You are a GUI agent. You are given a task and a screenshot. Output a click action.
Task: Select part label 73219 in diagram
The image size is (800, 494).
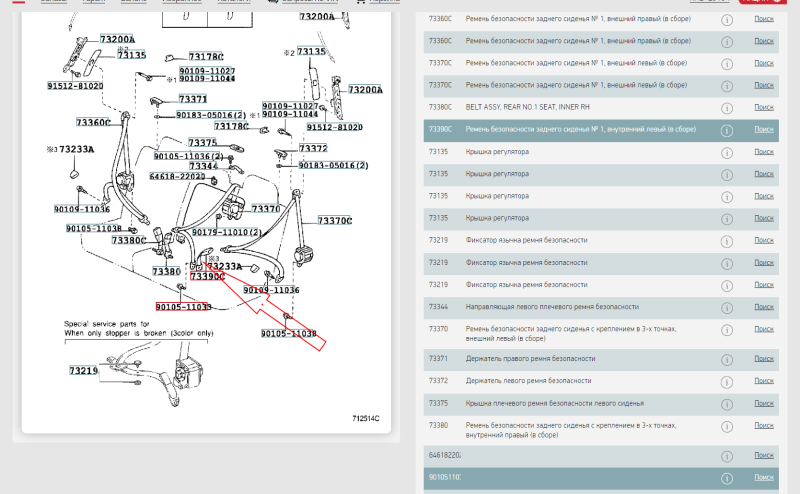pos(83,371)
